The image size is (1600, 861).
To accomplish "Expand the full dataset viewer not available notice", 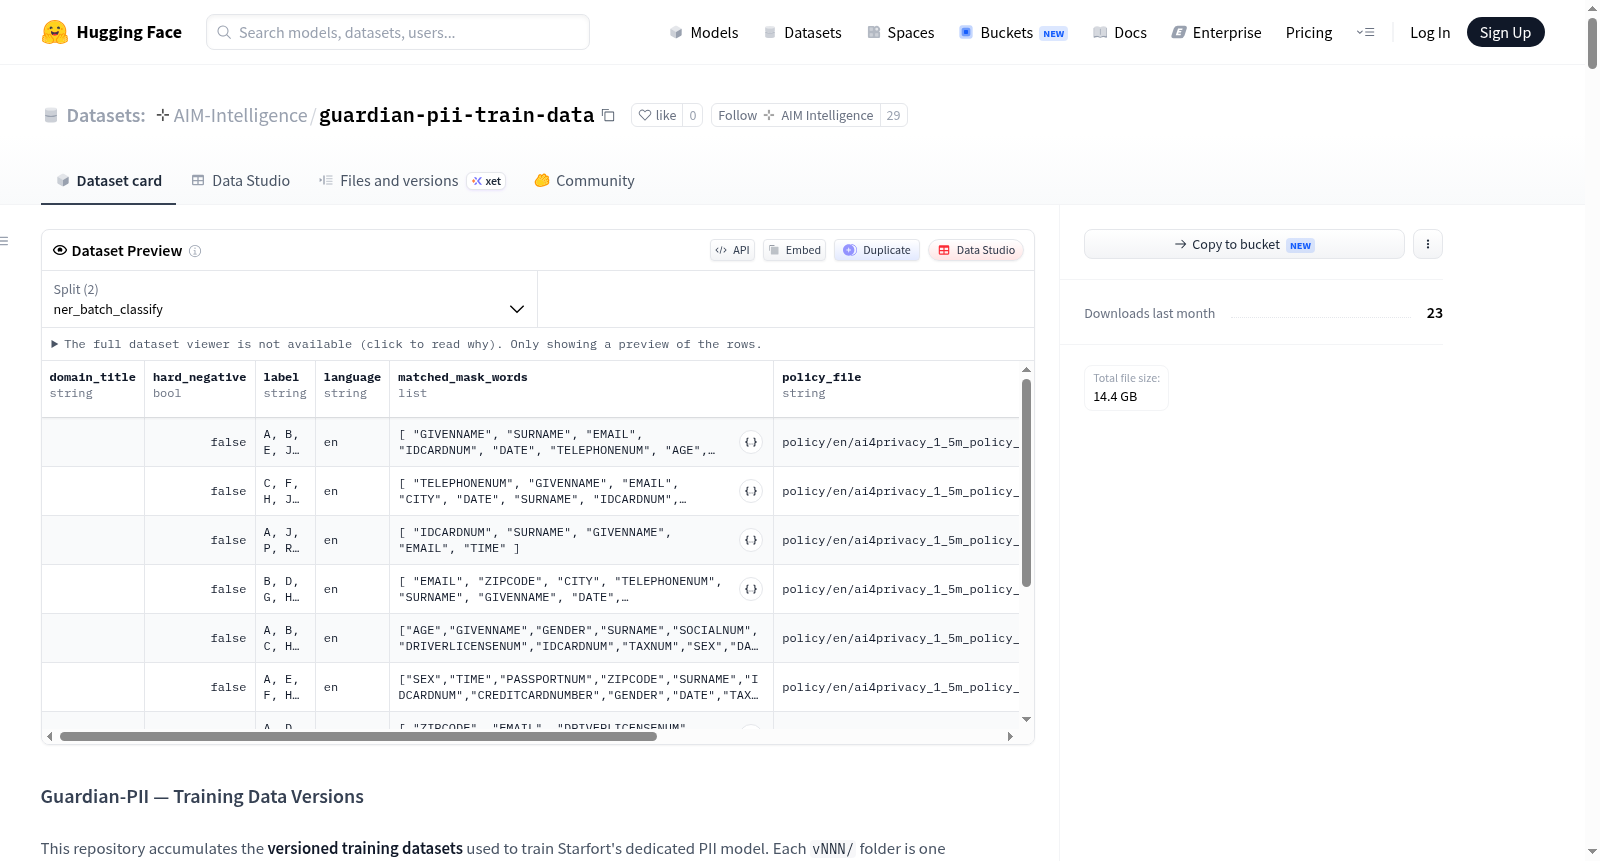I will pyautogui.click(x=406, y=344).
